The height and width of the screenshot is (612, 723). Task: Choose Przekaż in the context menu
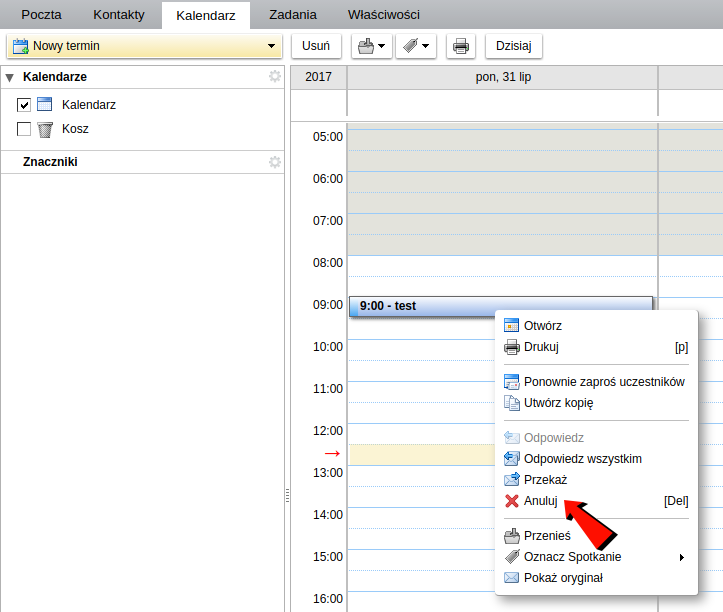545,480
